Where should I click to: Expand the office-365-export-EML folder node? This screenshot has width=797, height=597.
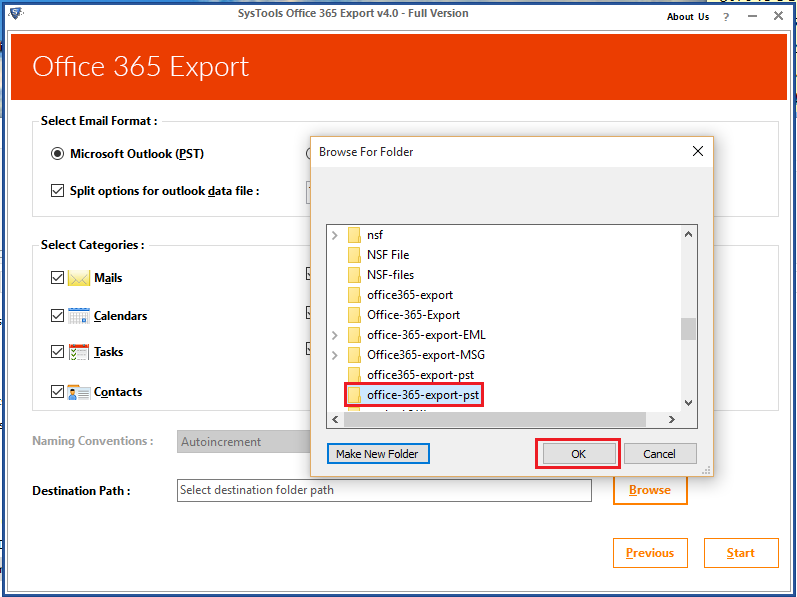[334, 335]
